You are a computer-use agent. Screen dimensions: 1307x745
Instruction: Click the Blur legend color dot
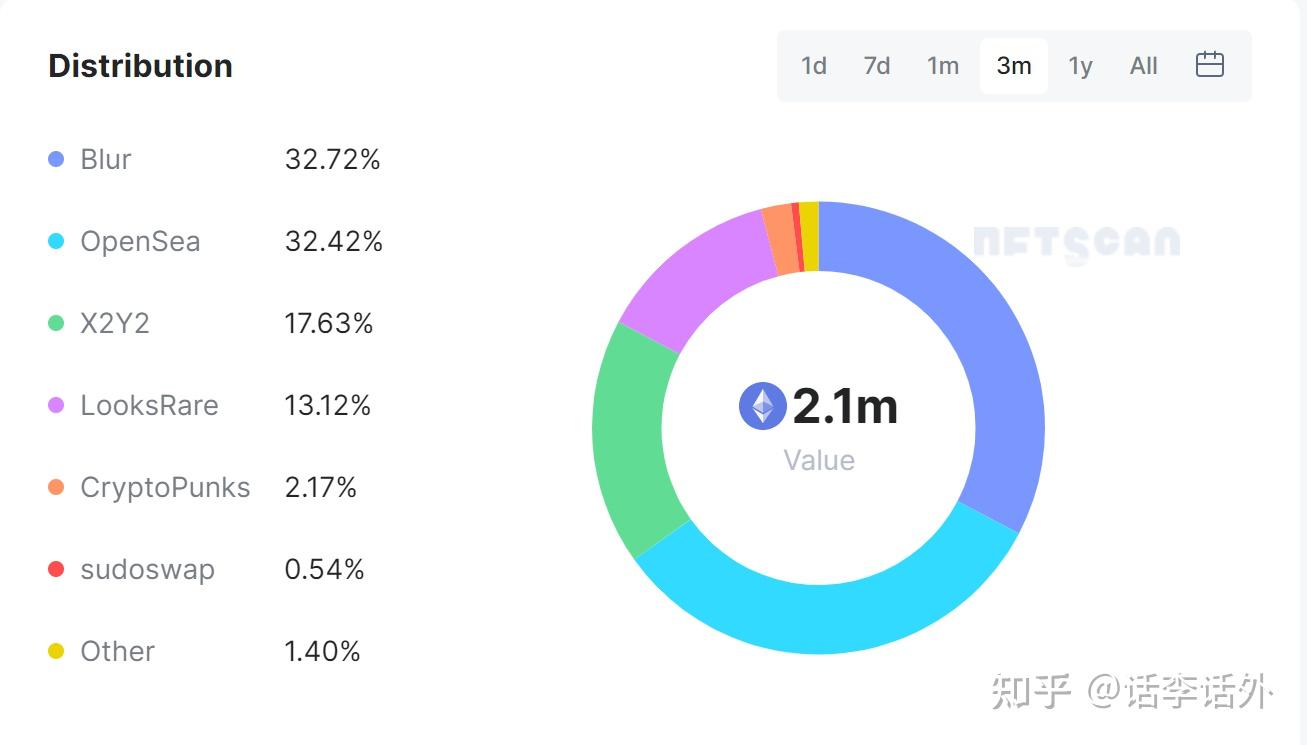(56, 159)
